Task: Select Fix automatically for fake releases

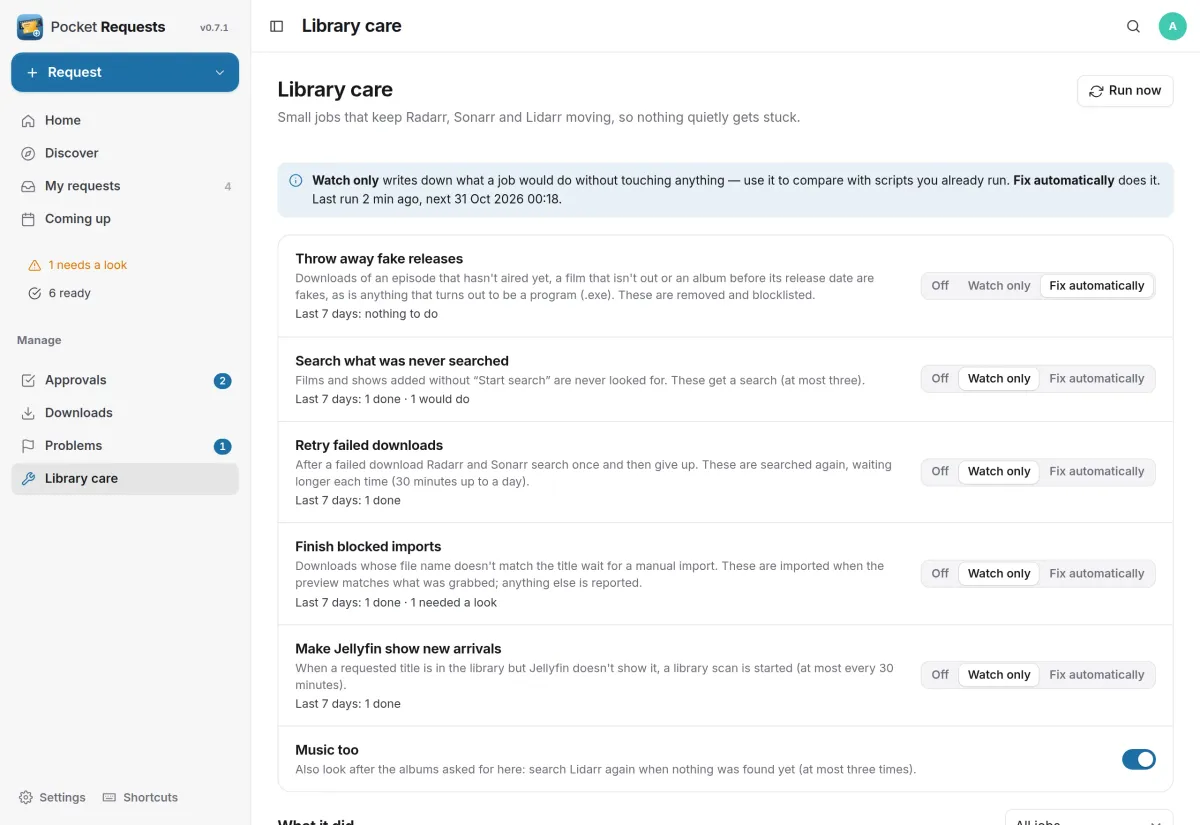Action: [1096, 286]
